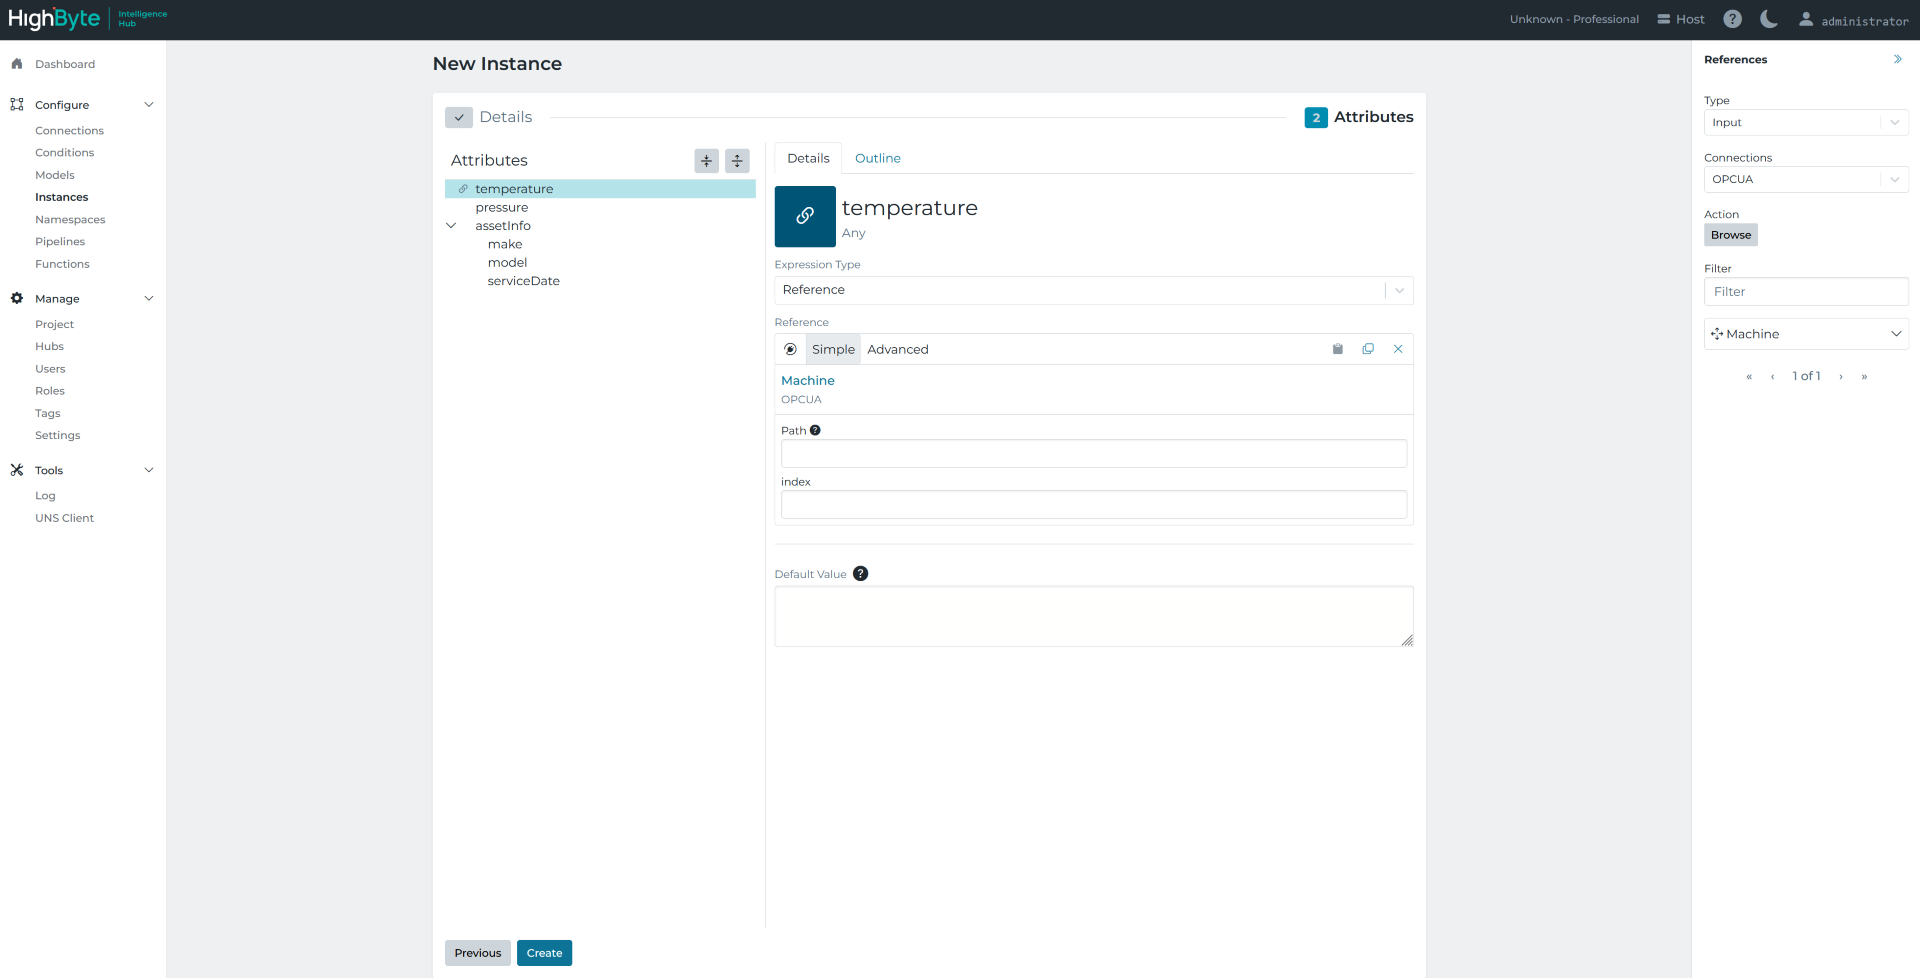Select temperature attribute in tree
Image resolution: width=1920 pixels, height=978 pixels.
point(600,189)
